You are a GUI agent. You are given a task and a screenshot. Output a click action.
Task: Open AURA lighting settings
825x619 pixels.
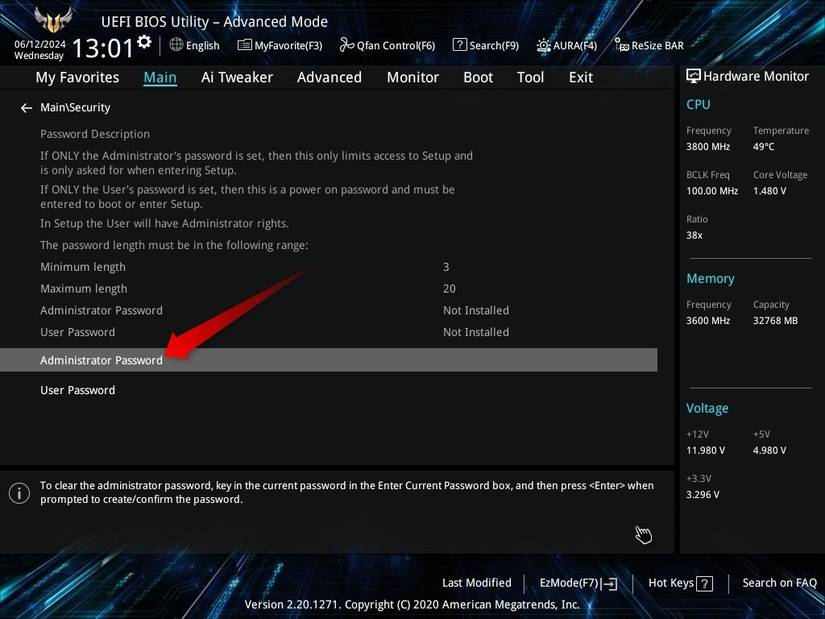[566, 45]
